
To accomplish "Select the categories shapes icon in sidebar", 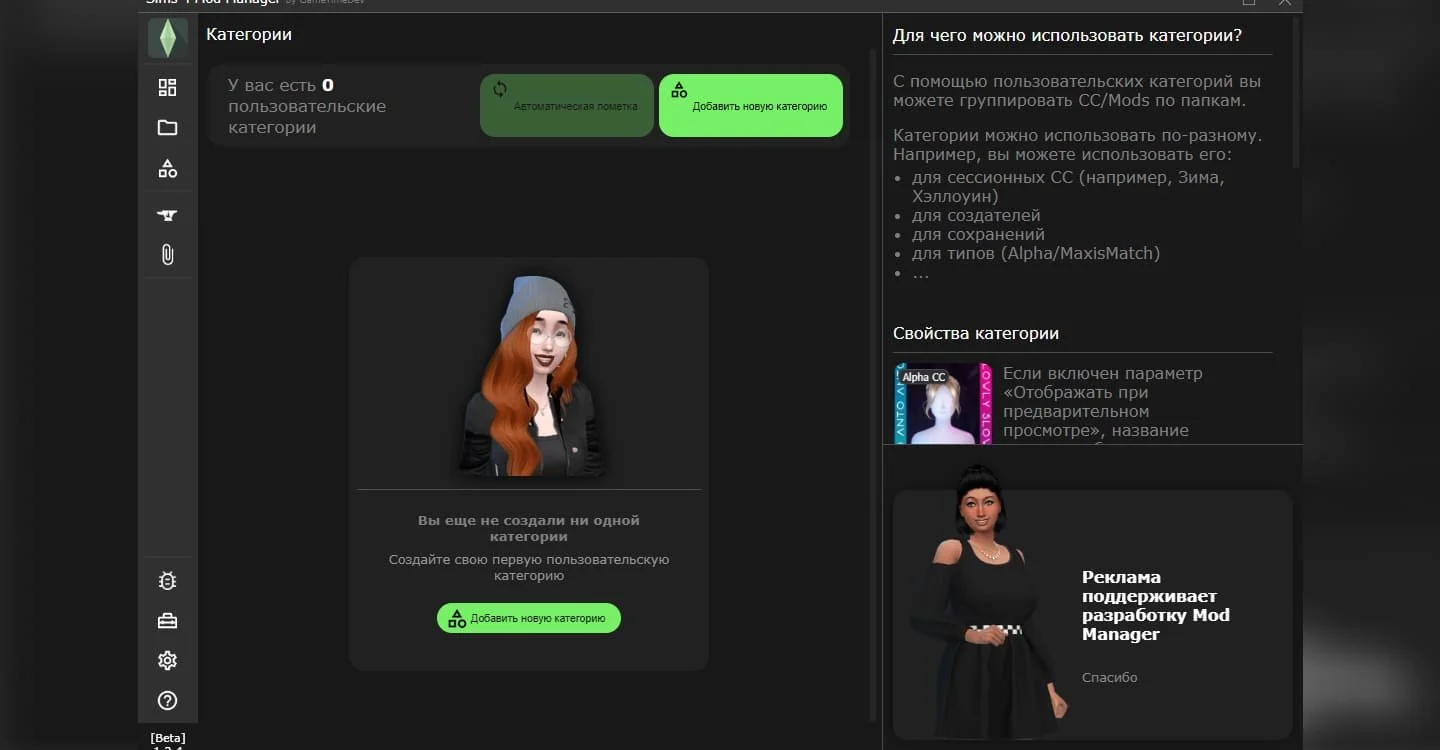I will 167,169.
